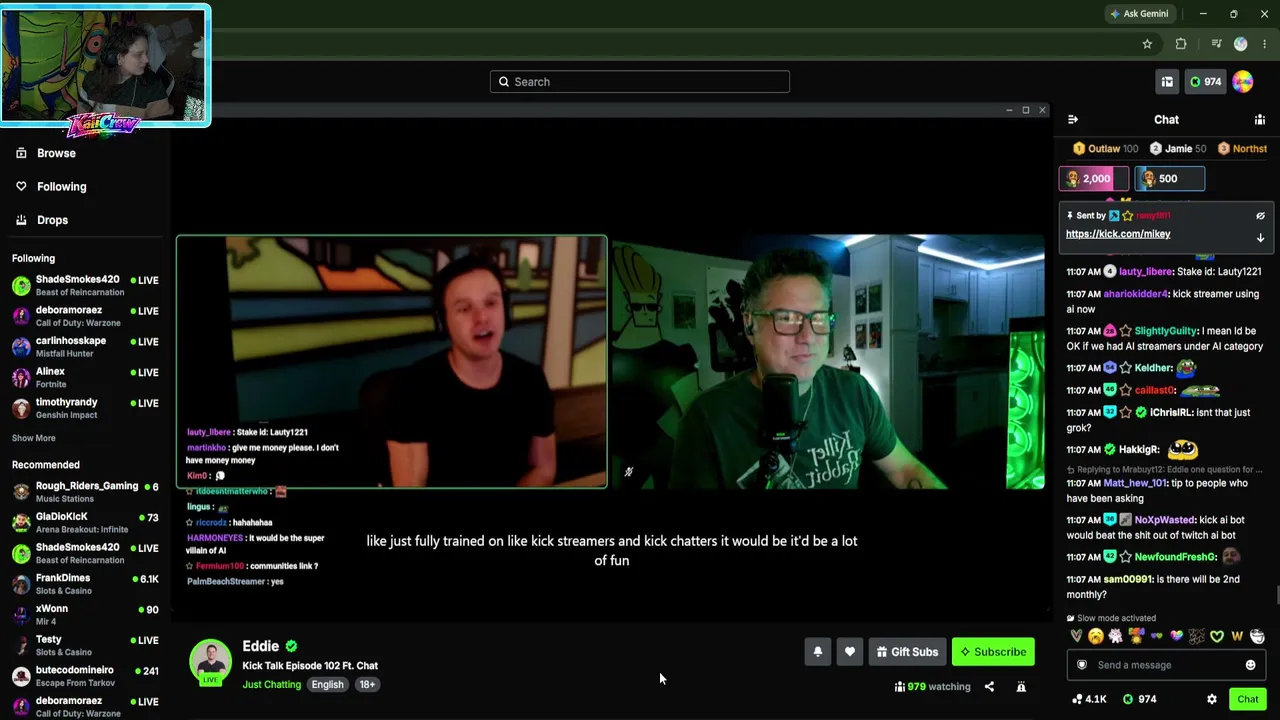Click the Search input field
This screenshot has height=720, width=1280.
pyautogui.click(x=640, y=82)
